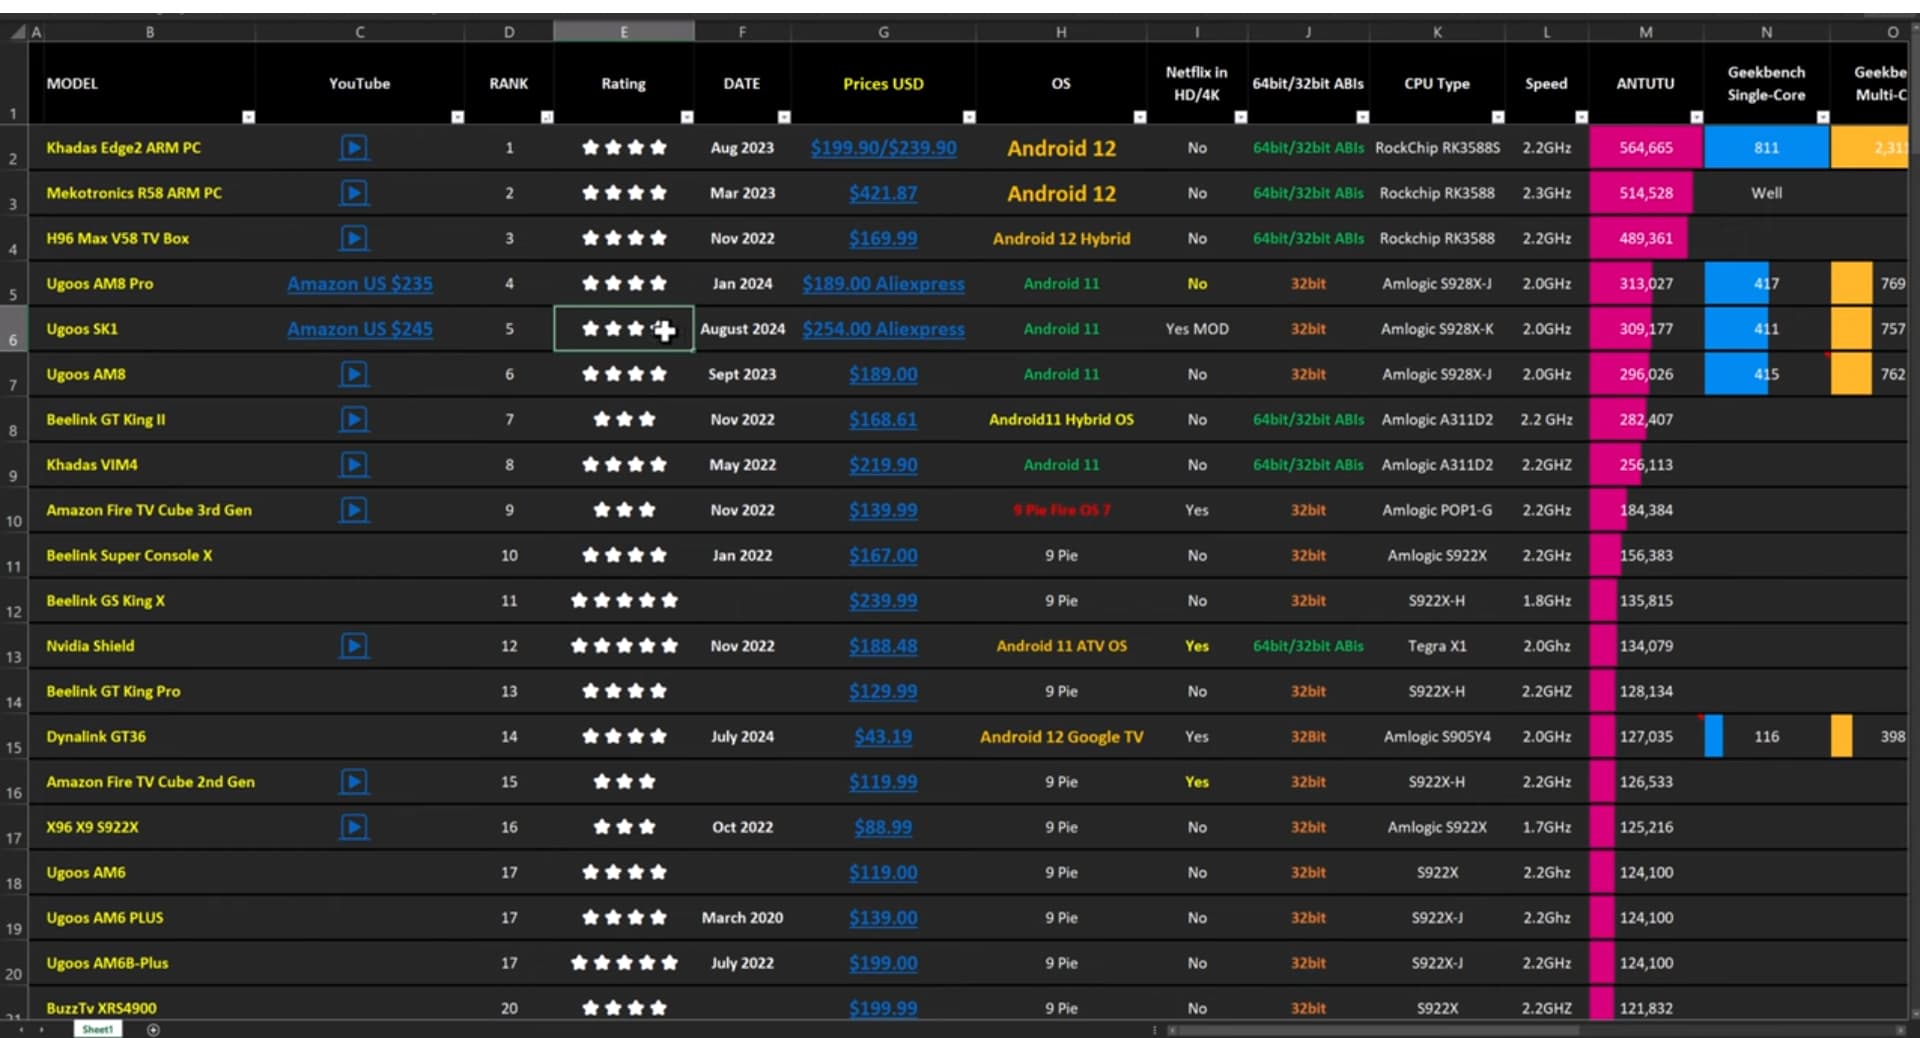
Task: Open the Ugoos AM8 YouTube video icon
Action: [x=353, y=374]
